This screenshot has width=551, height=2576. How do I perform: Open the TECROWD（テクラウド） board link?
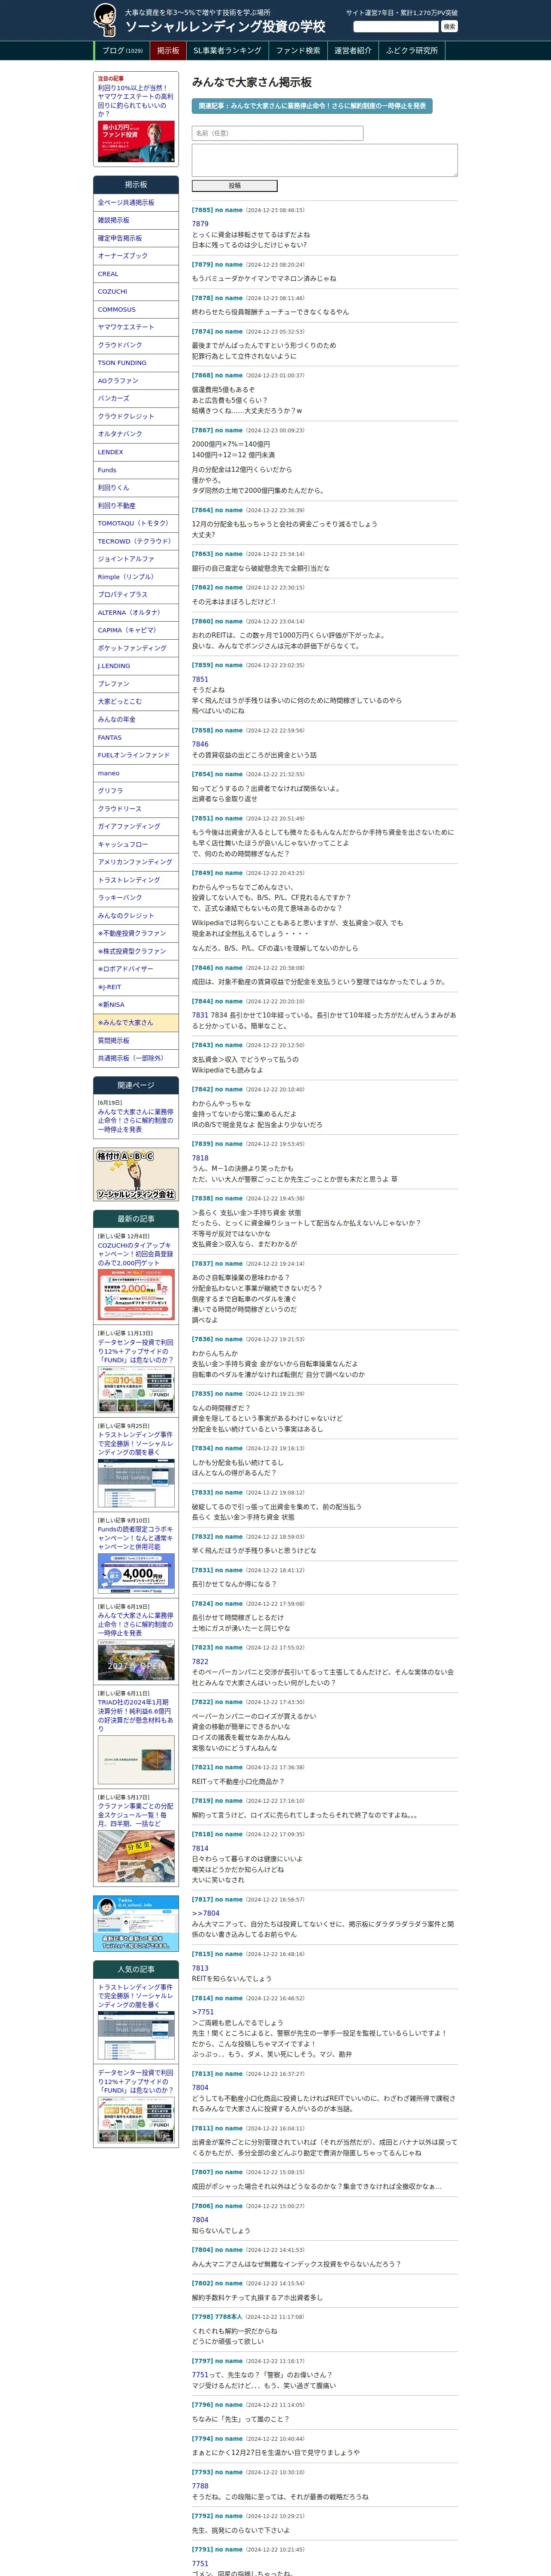pos(136,541)
